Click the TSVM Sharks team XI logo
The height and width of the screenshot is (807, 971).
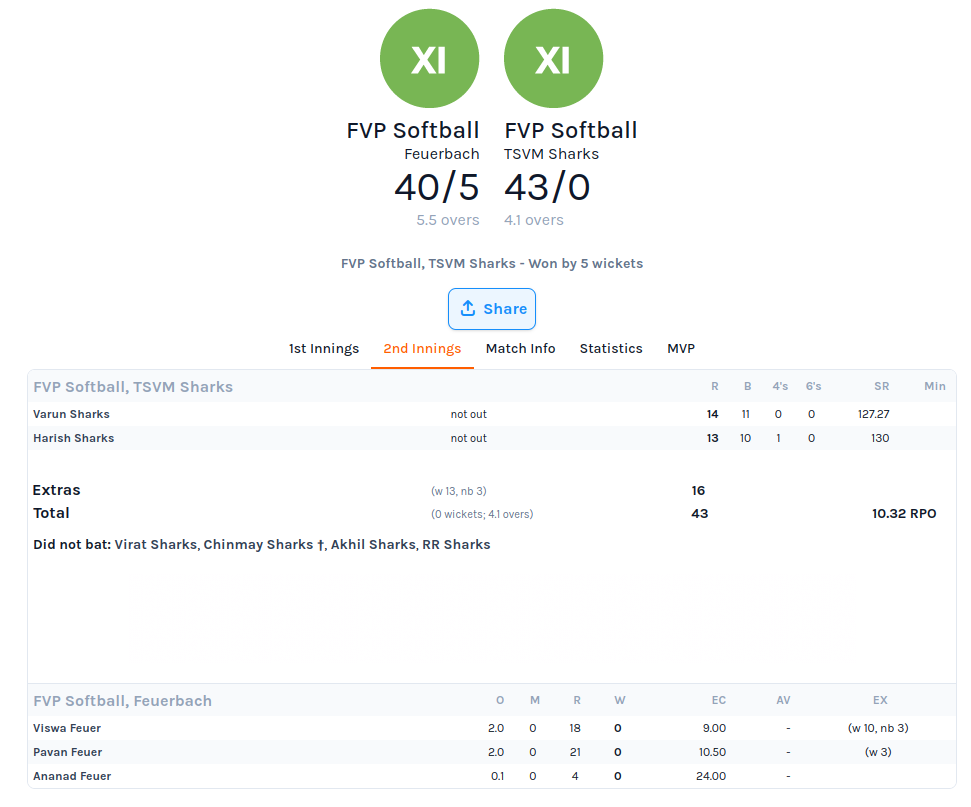(553, 58)
